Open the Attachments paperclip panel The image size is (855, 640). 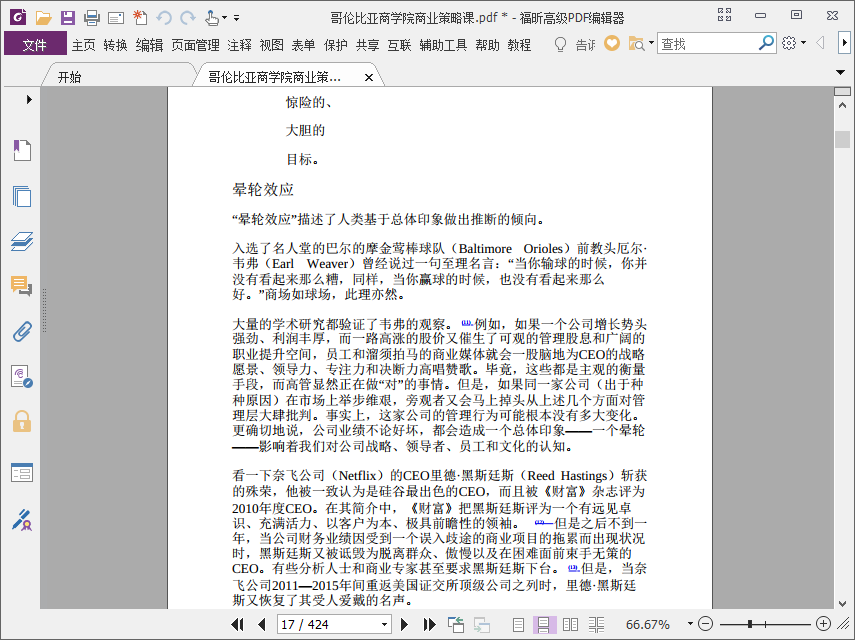[x=22, y=331]
